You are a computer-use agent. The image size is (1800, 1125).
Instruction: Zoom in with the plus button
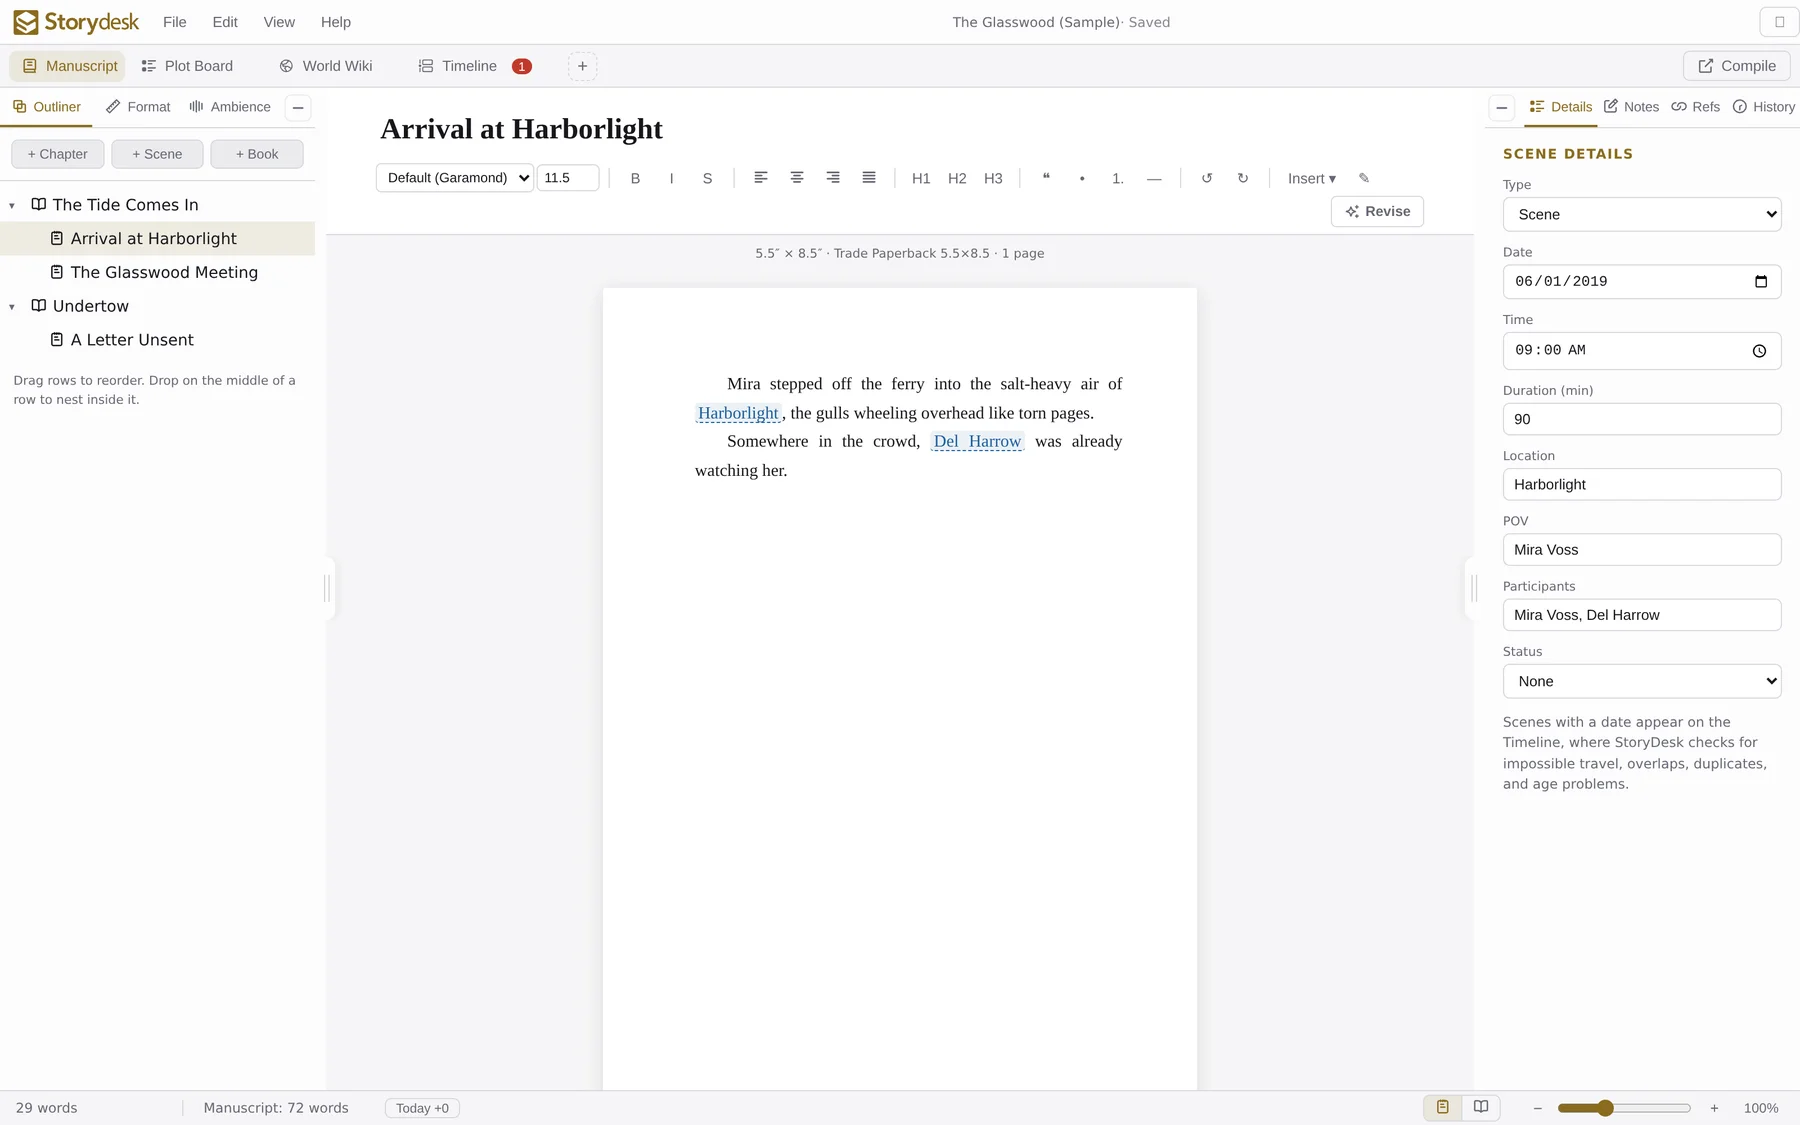[x=1714, y=1108]
